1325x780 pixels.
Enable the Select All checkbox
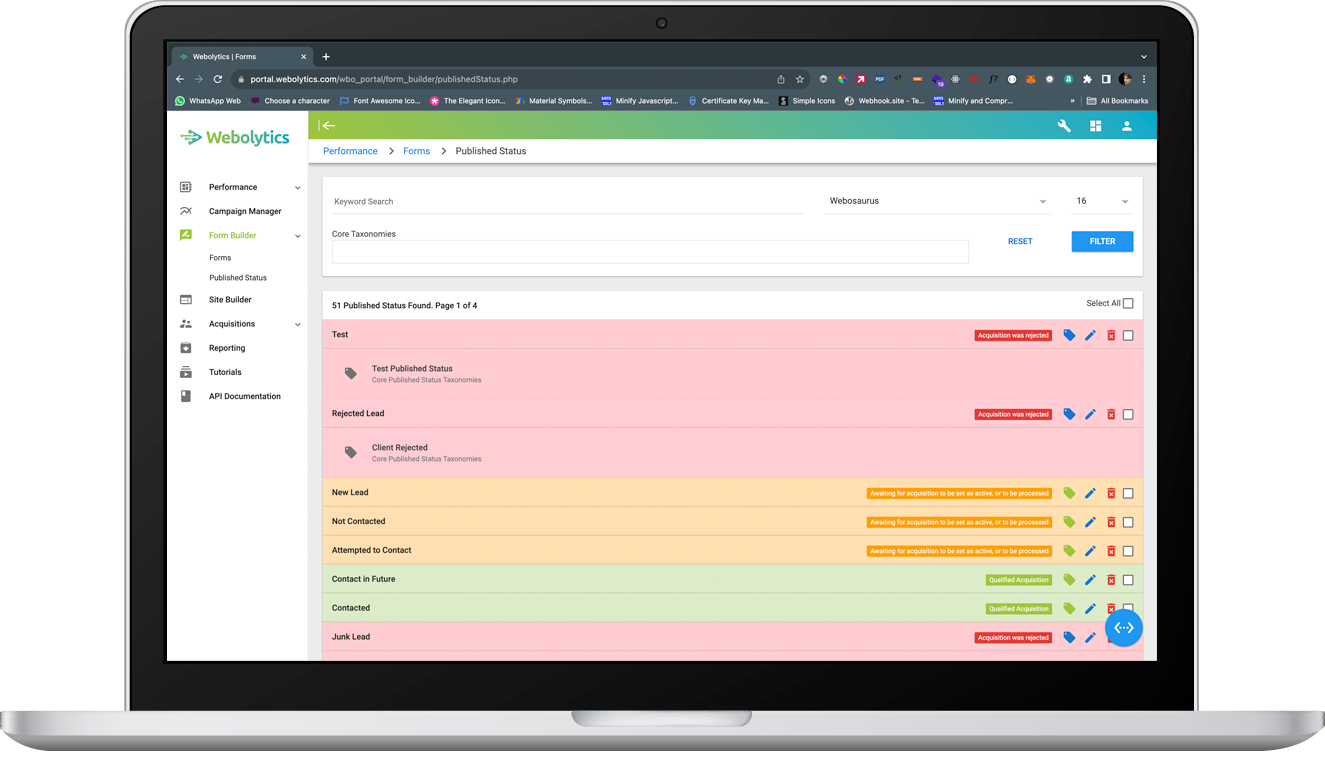point(1128,303)
